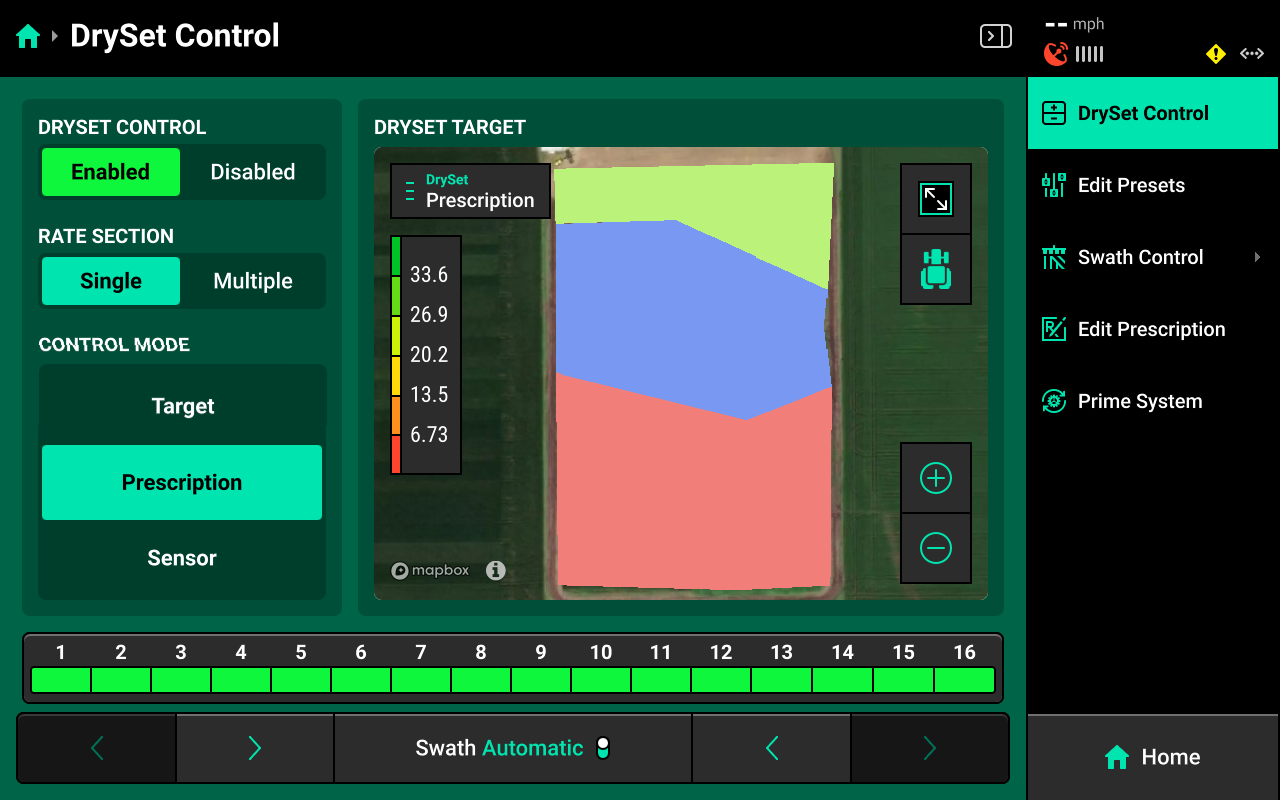
Task: Select Target control mode
Action: coord(182,406)
